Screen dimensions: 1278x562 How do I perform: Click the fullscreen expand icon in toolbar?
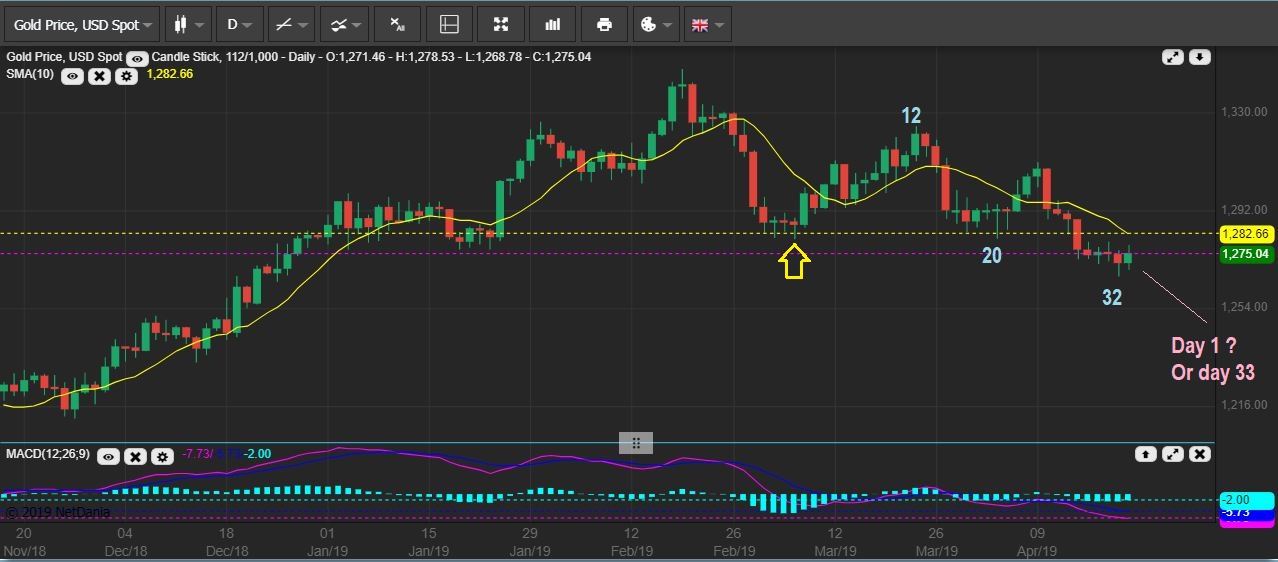click(x=502, y=24)
